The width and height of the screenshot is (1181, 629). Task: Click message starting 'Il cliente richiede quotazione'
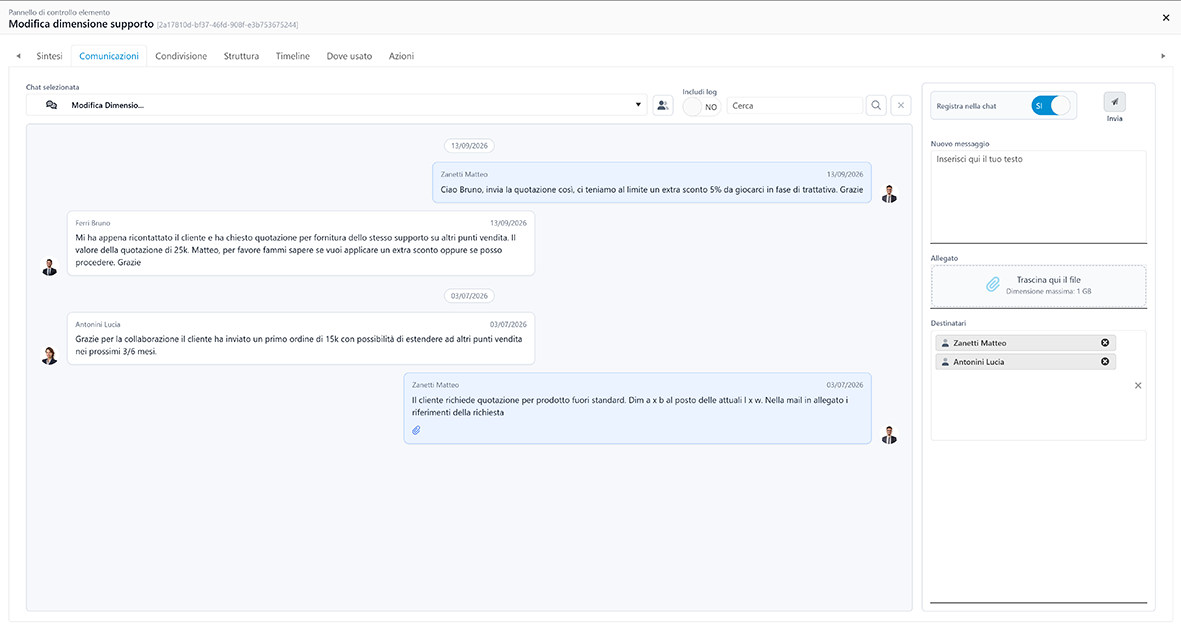[x=637, y=408]
